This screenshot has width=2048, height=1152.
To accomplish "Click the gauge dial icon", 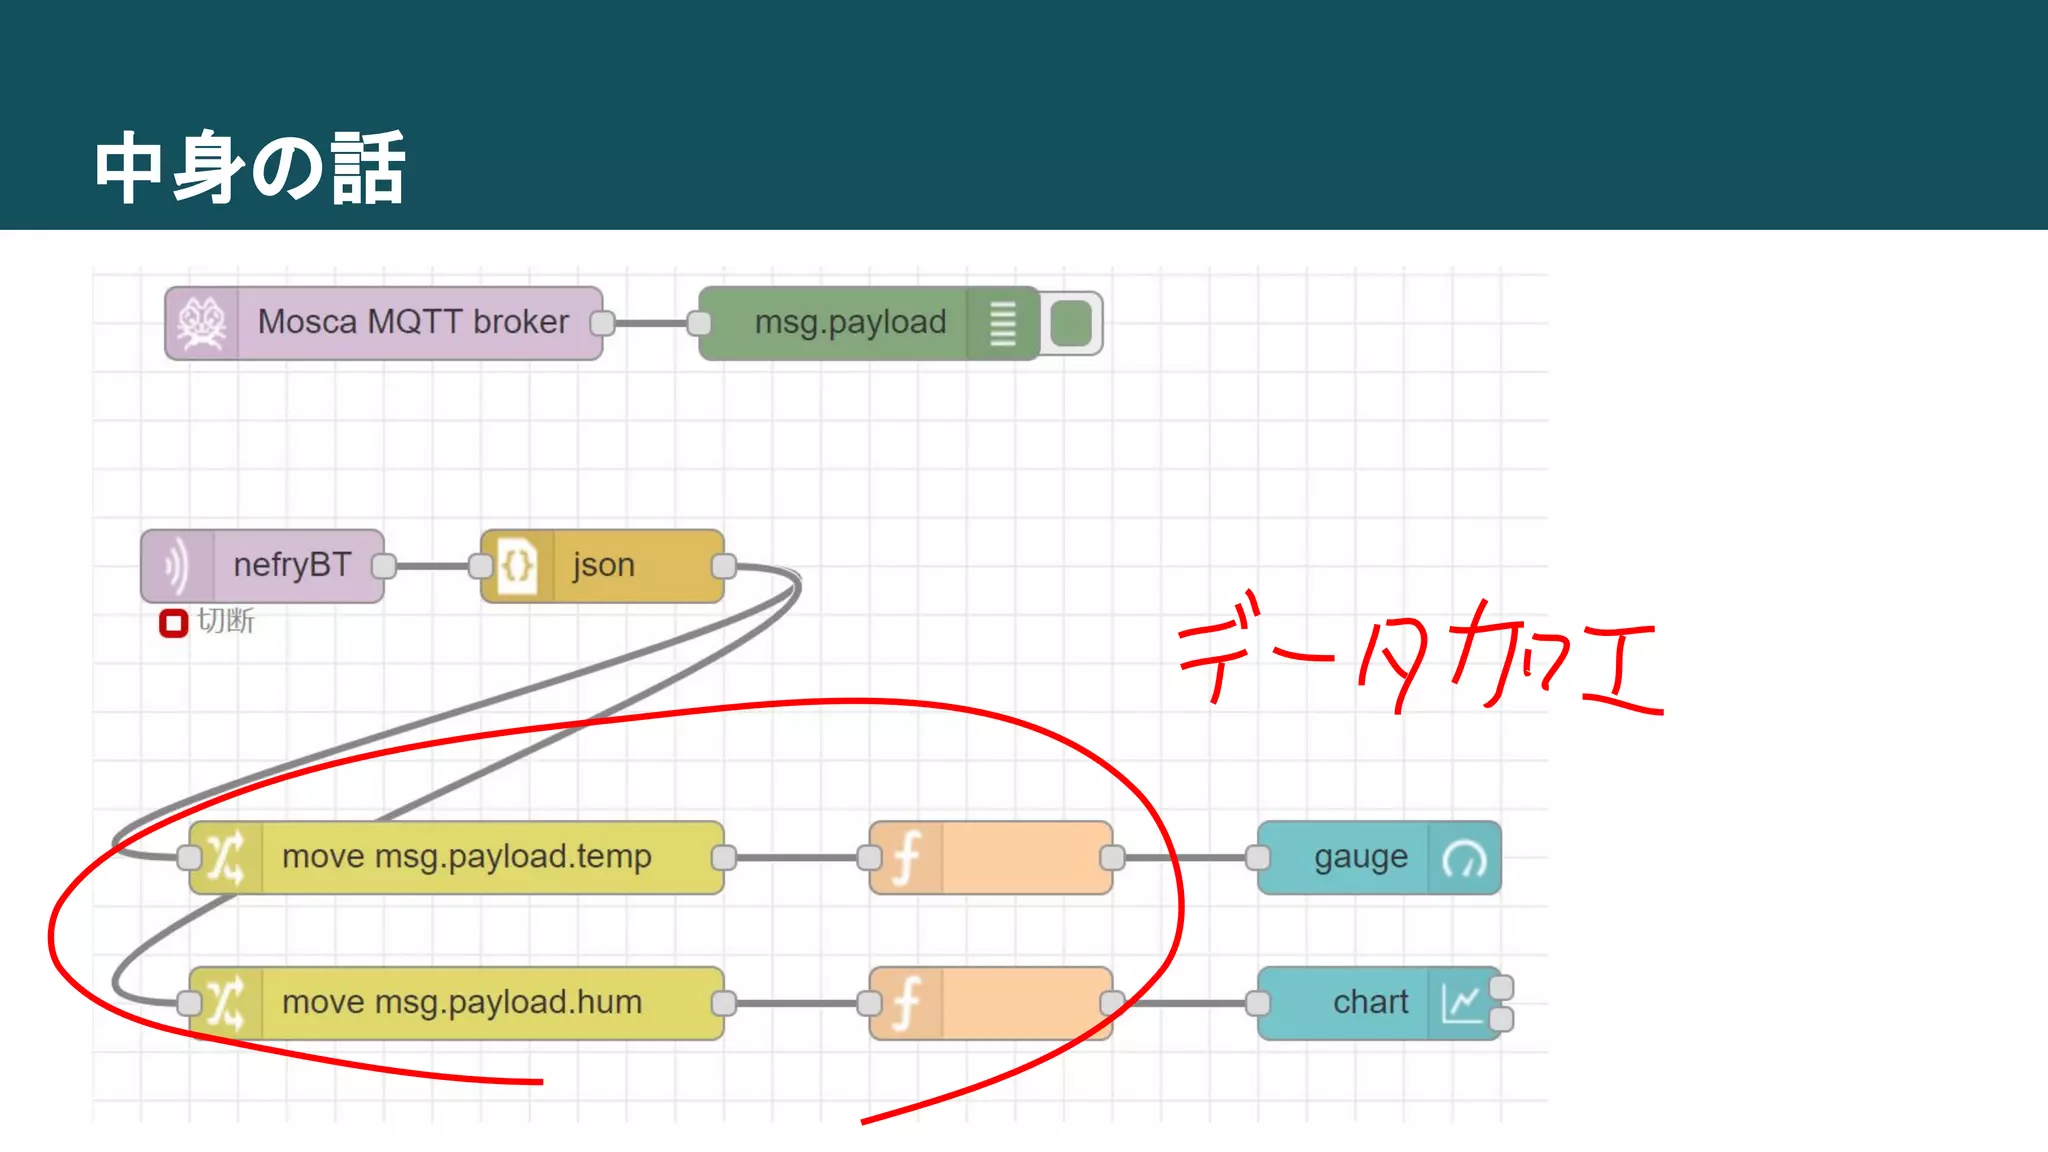I will [1464, 858].
